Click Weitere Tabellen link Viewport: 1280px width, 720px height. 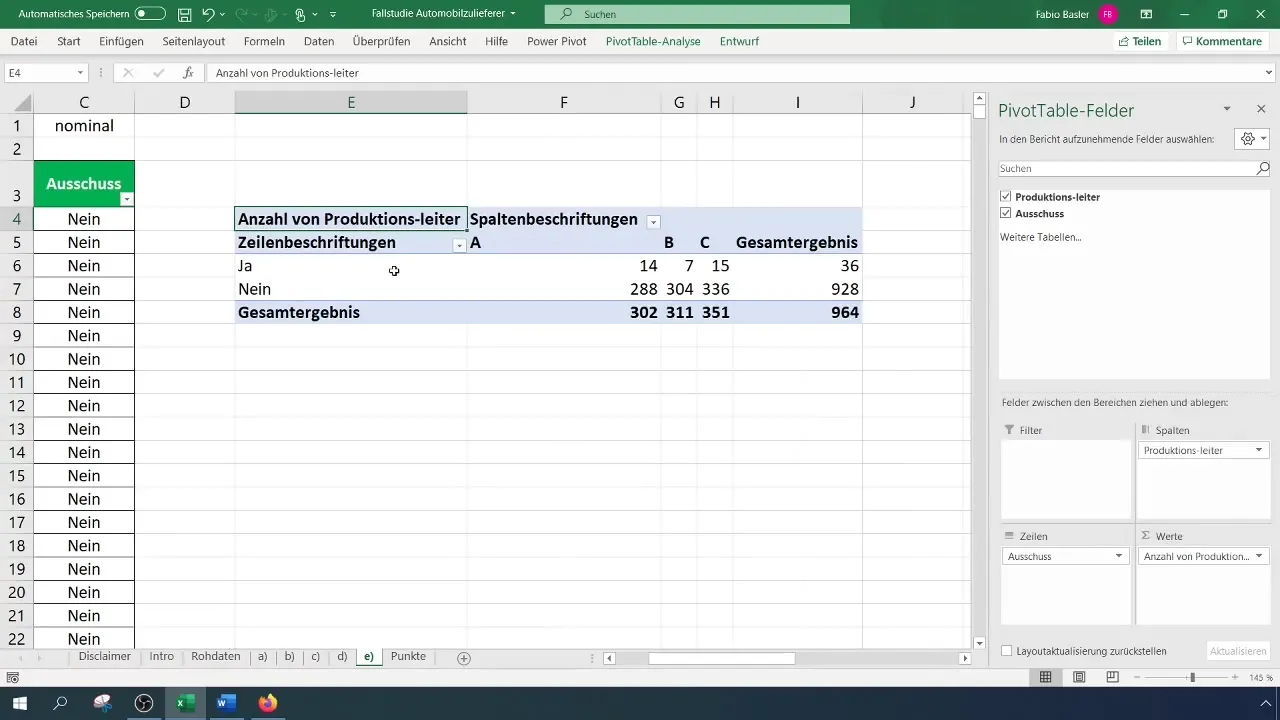tap(1040, 238)
